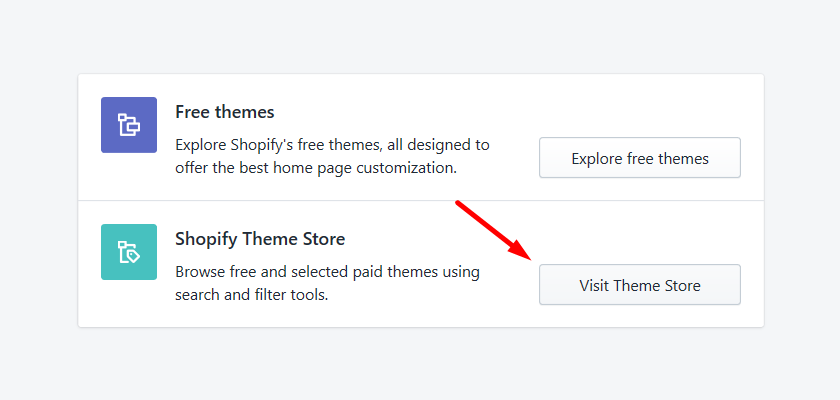This screenshot has height=400, width=840.
Task: Click the white tag glyph inside teal tile
Action: [x=129, y=252]
